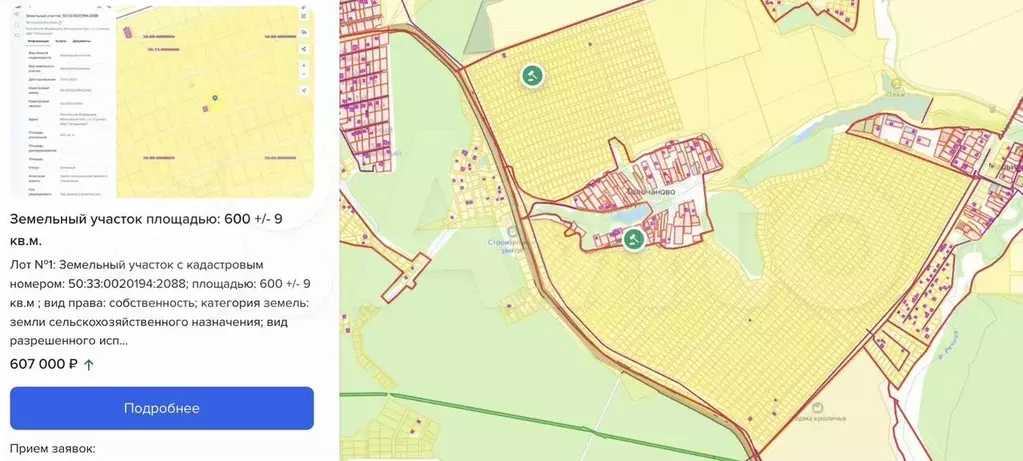Click the 'Яблочаново' village label
The image size is (1023, 461).
pos(650,192)
